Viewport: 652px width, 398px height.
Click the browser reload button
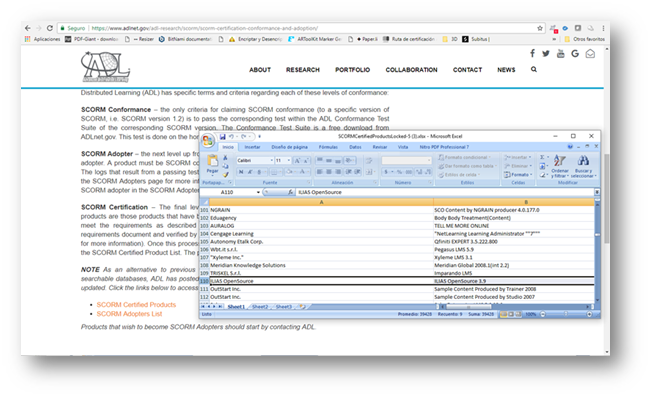point(49,28)
